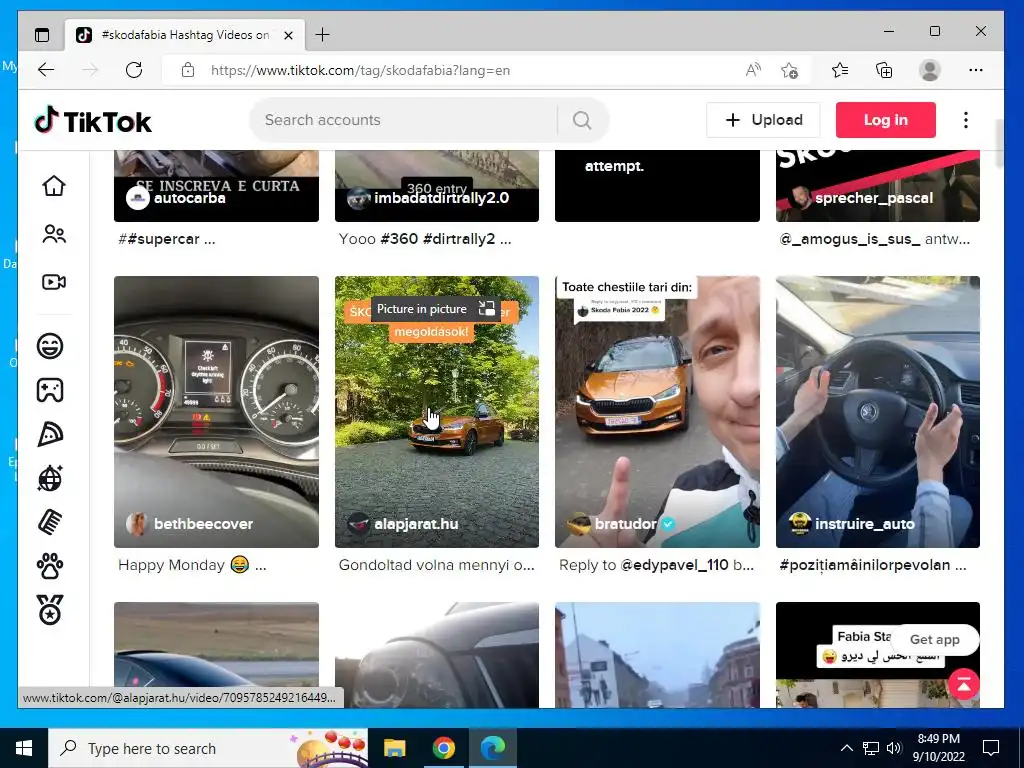Screen dimensions: 1024x768
Task: Open Edge Settings and more menu
Action: tap(976, 70)
